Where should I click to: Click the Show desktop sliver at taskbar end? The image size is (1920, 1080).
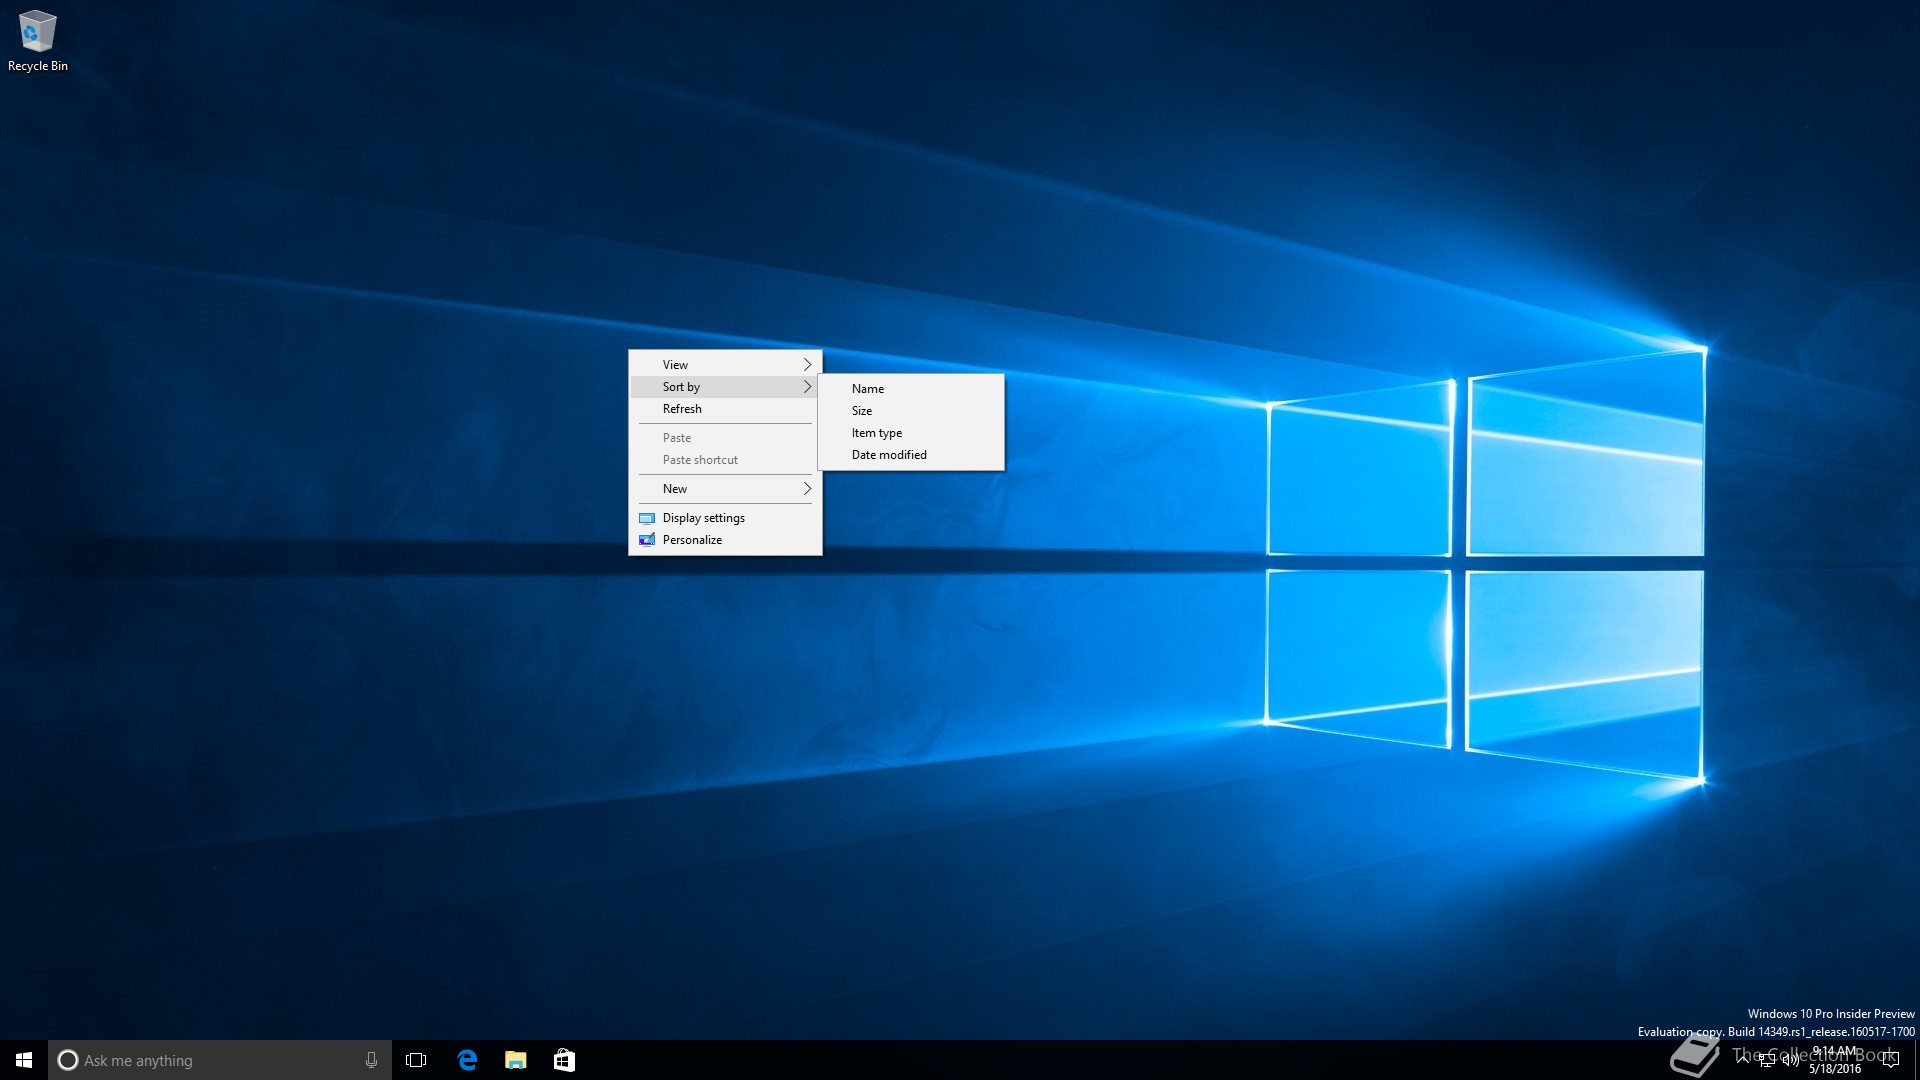tap(1916, 1060)
